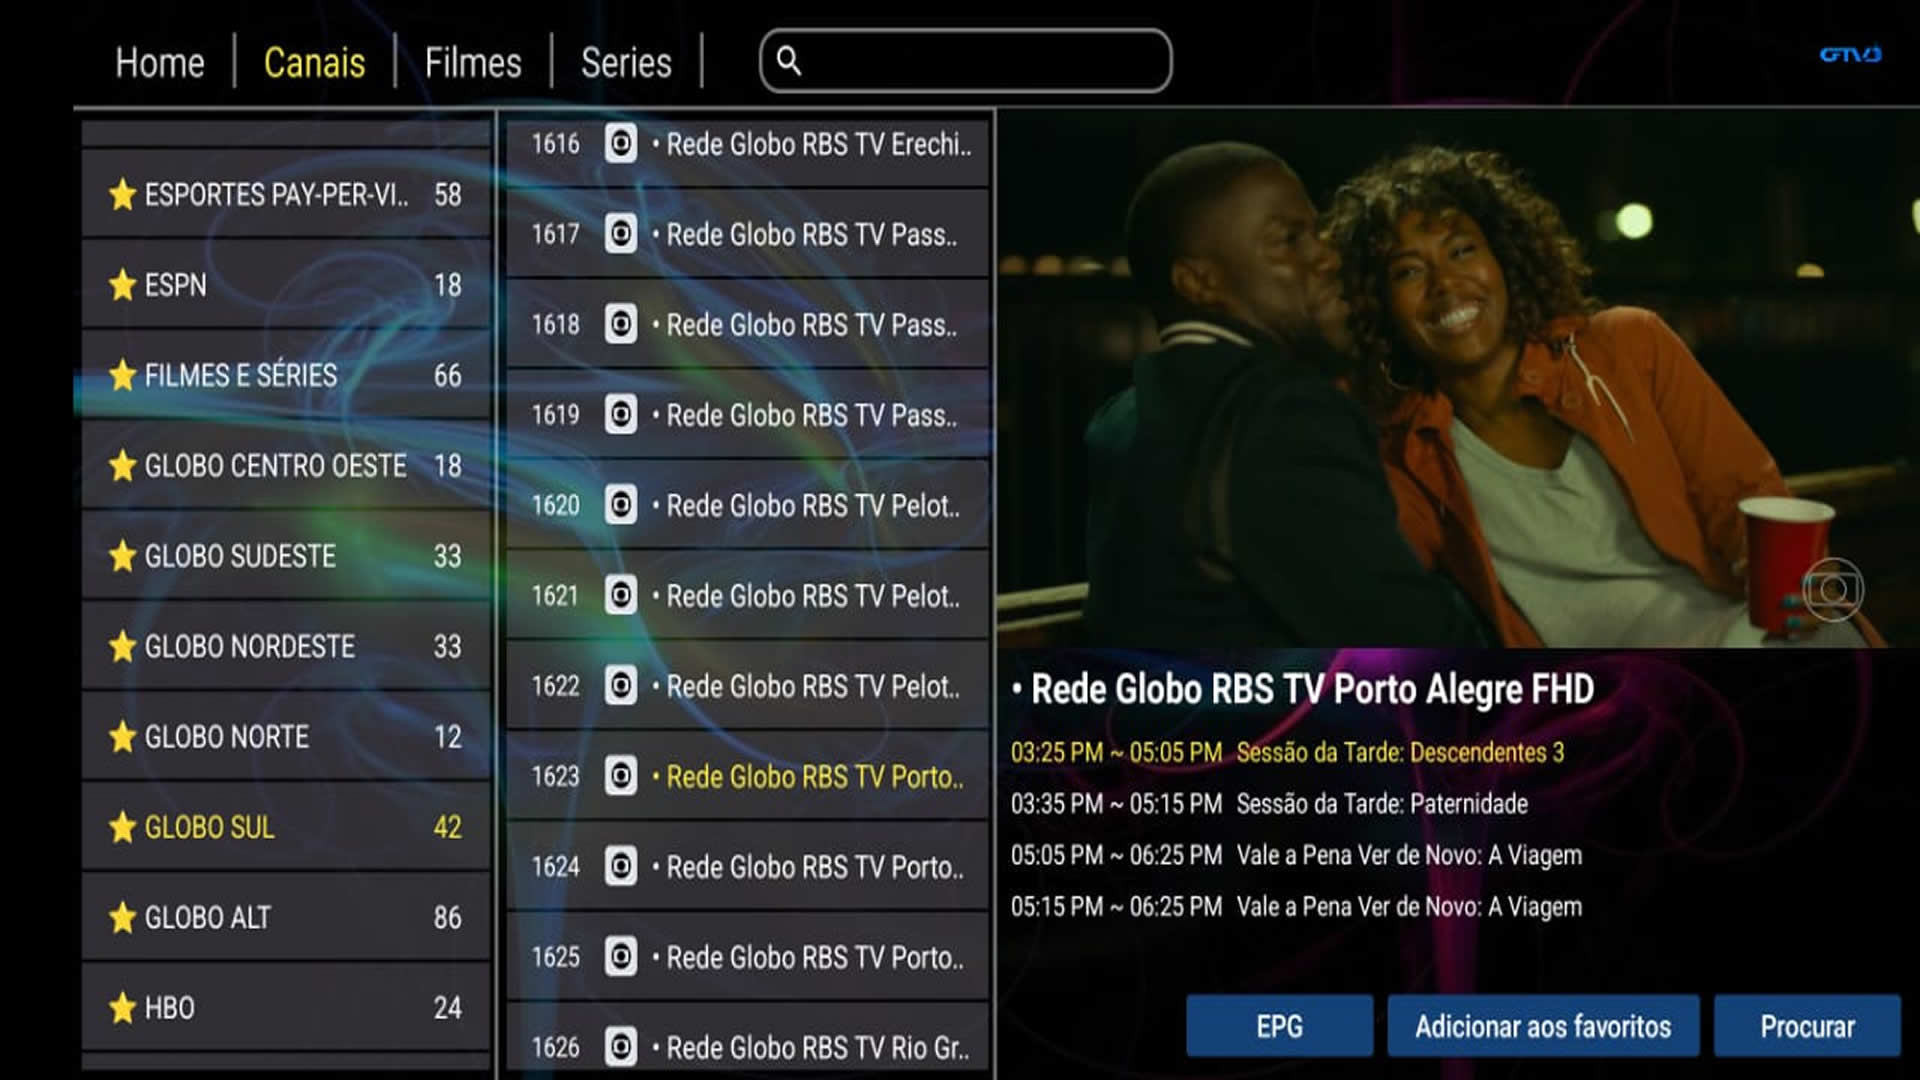Viewport: 1920px width, 1080px height.
Task: Switch to the Canais tab
Action: pyautogui.click(x=314, y=63)
